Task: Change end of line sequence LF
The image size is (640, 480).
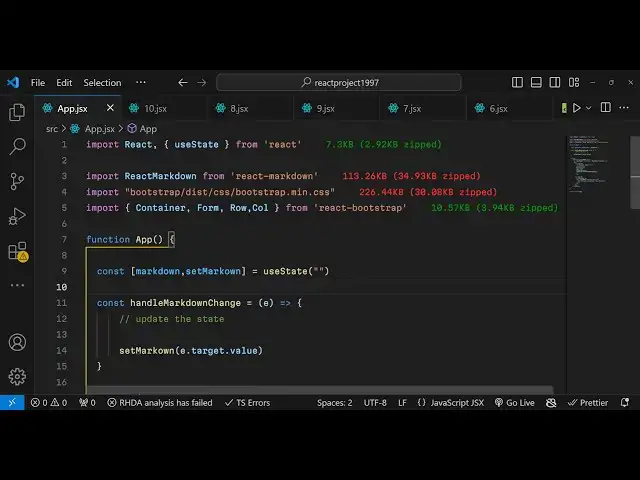Action: [x=402, y=403]
